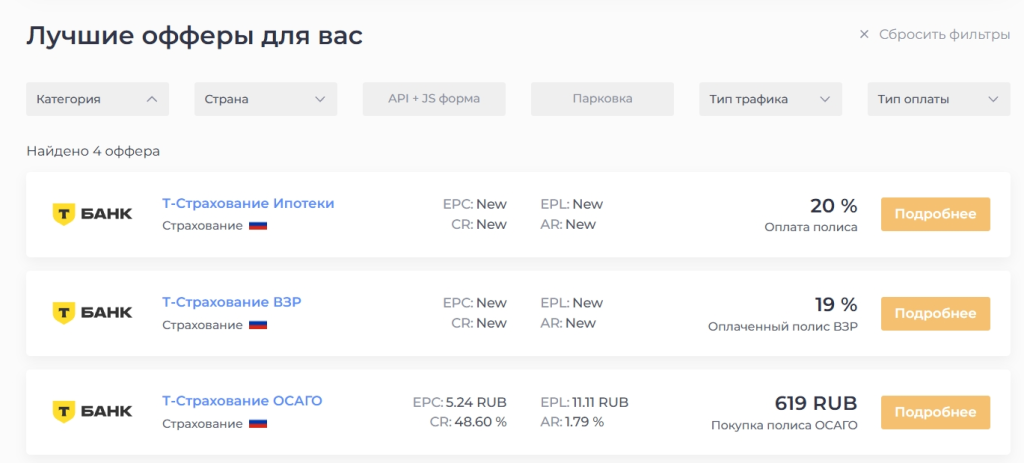This screenshot has width=1024, height=463.
Task: Expand the Страна dropdown
Action: click(266, 99)
